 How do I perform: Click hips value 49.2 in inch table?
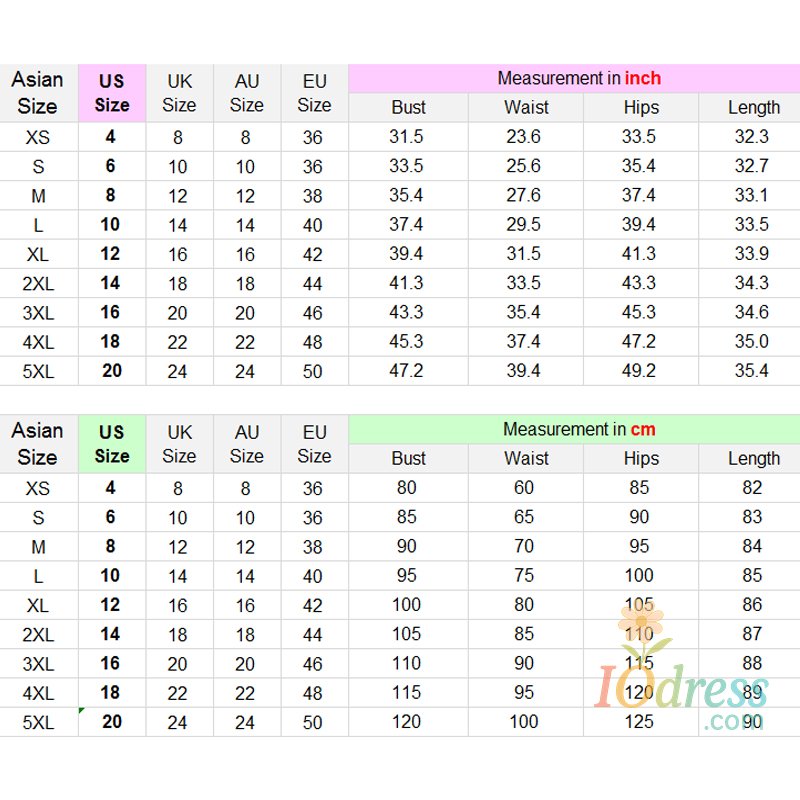pos(639,371)
